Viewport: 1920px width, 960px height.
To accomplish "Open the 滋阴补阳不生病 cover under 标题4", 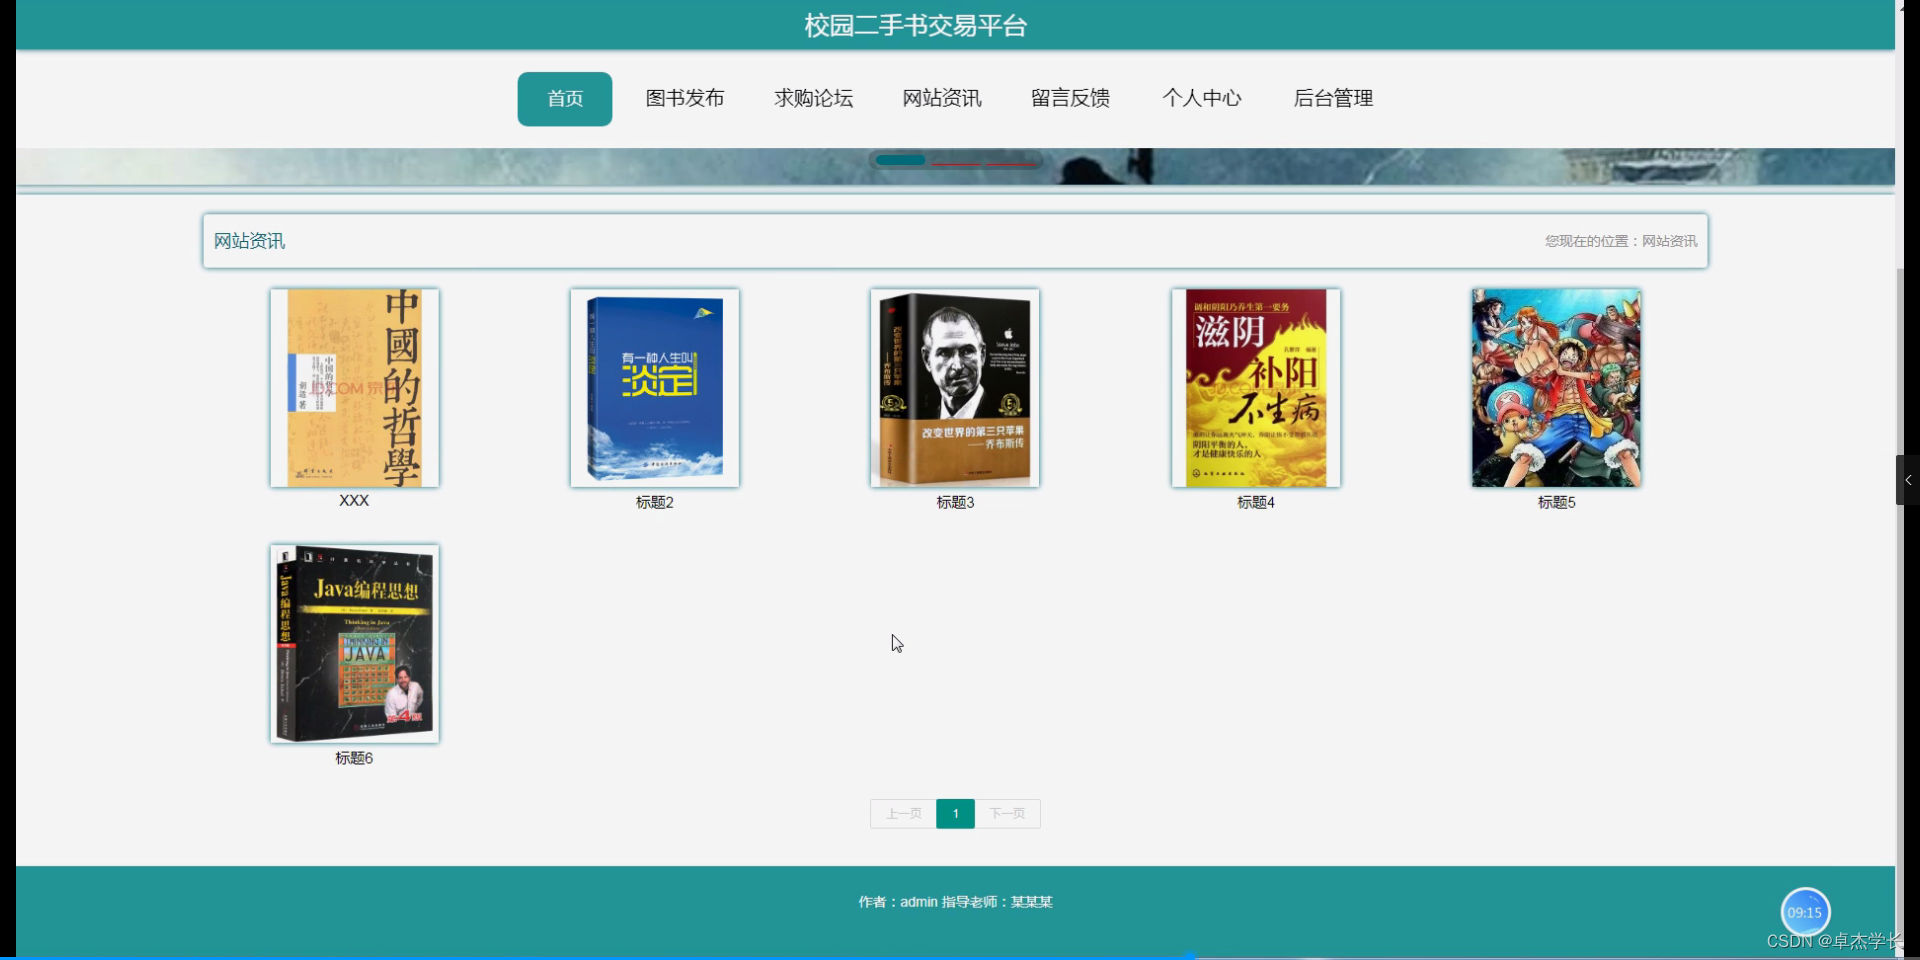I will [1256, 388].
